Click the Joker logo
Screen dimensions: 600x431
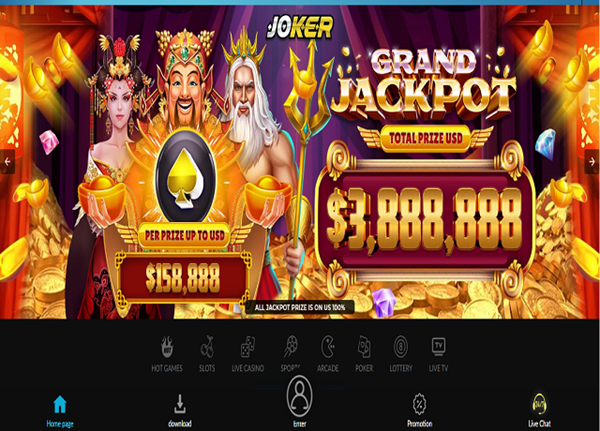(300, 28)
